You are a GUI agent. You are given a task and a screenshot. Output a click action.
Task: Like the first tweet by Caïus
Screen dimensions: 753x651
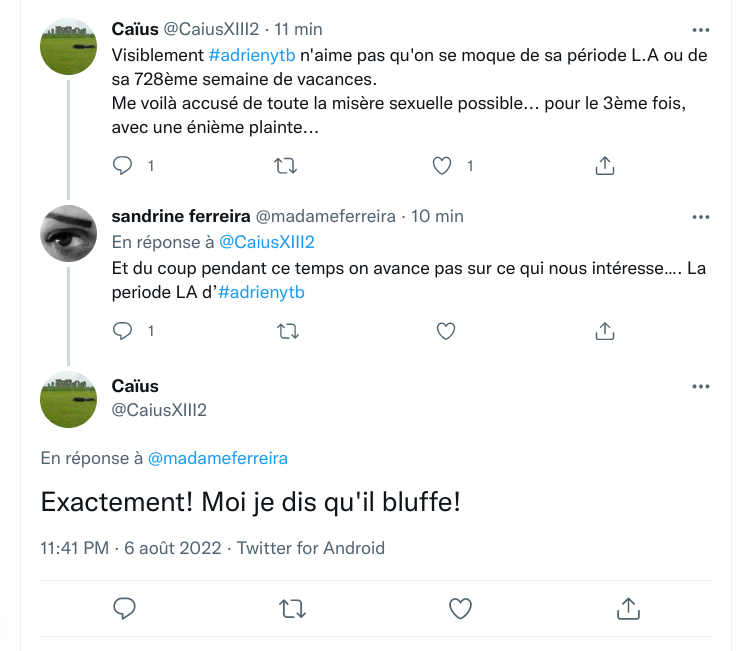coord(442,166)
